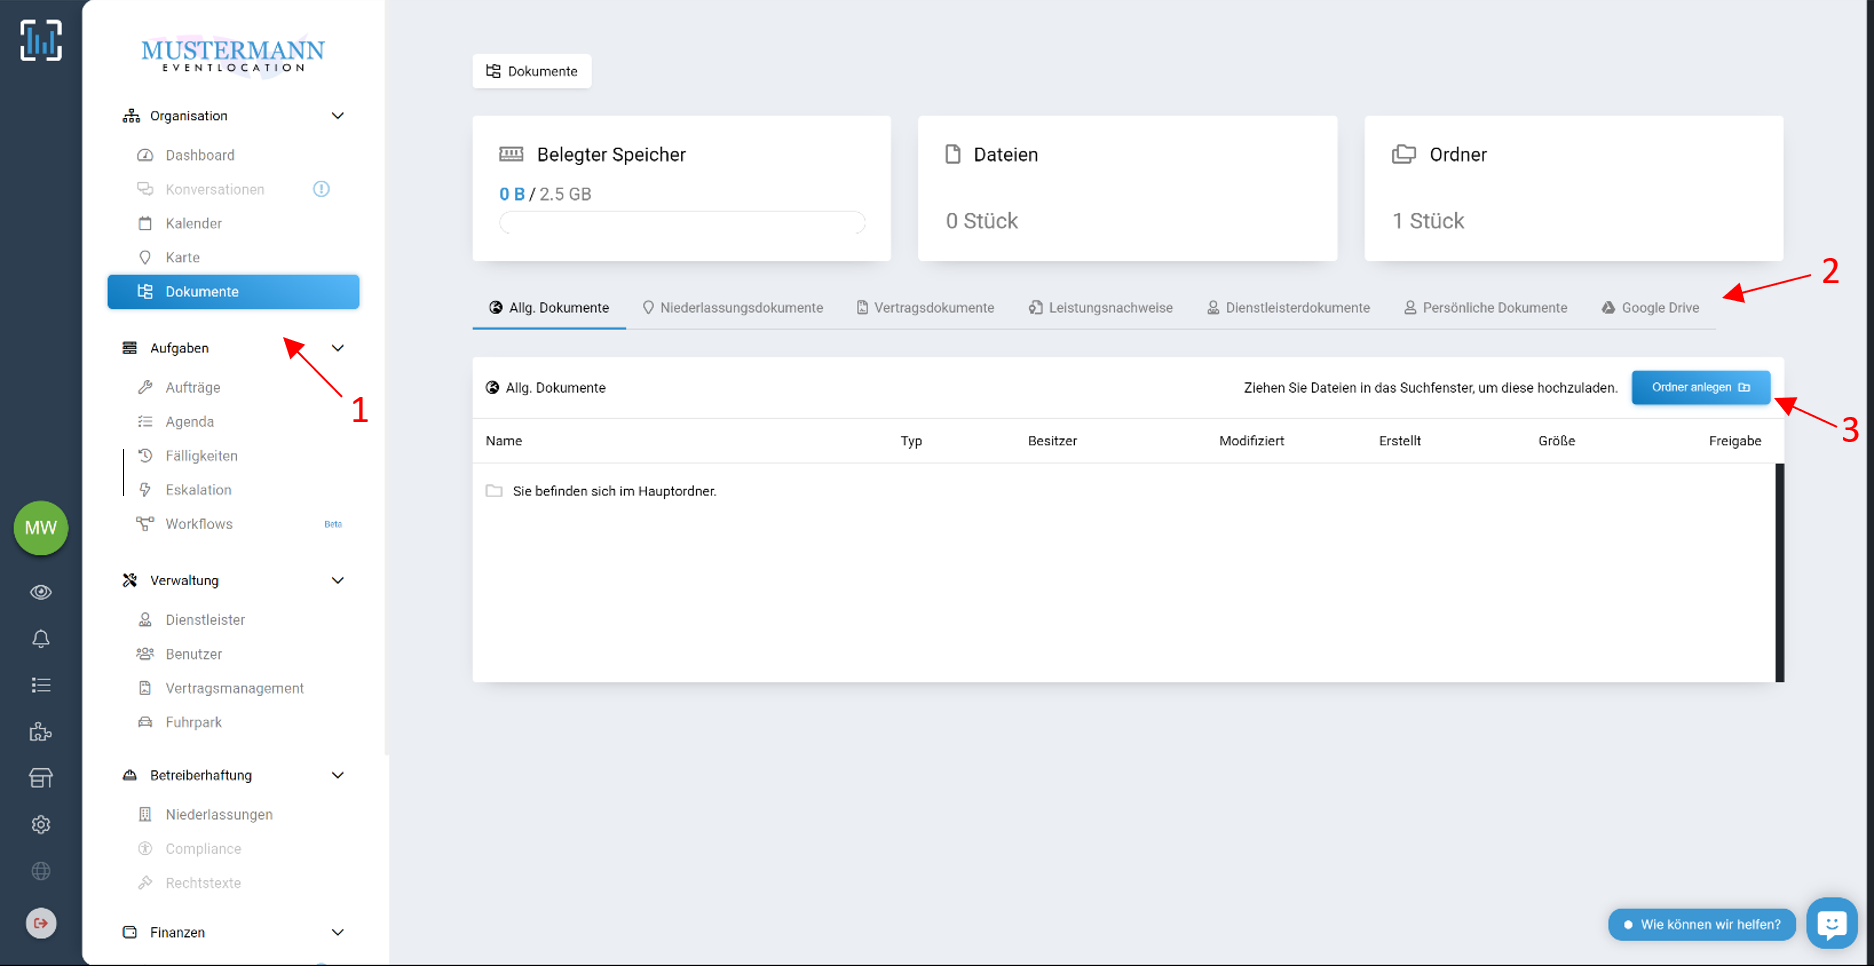This screenshot has height=968, width=1876.
Task: Click the app logo icon in the dark rail
Action: [x=41, y=41]
